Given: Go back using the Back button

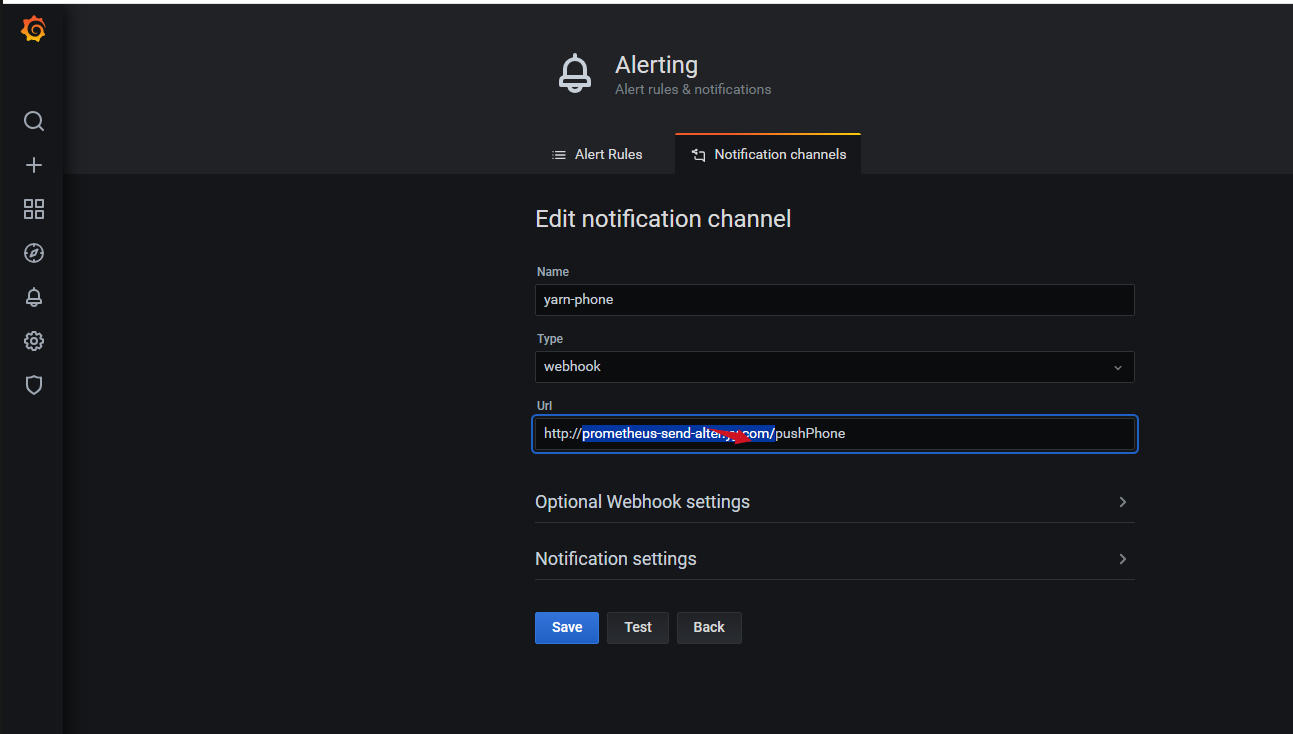Looking at the screenshot, I should (708, 628).
